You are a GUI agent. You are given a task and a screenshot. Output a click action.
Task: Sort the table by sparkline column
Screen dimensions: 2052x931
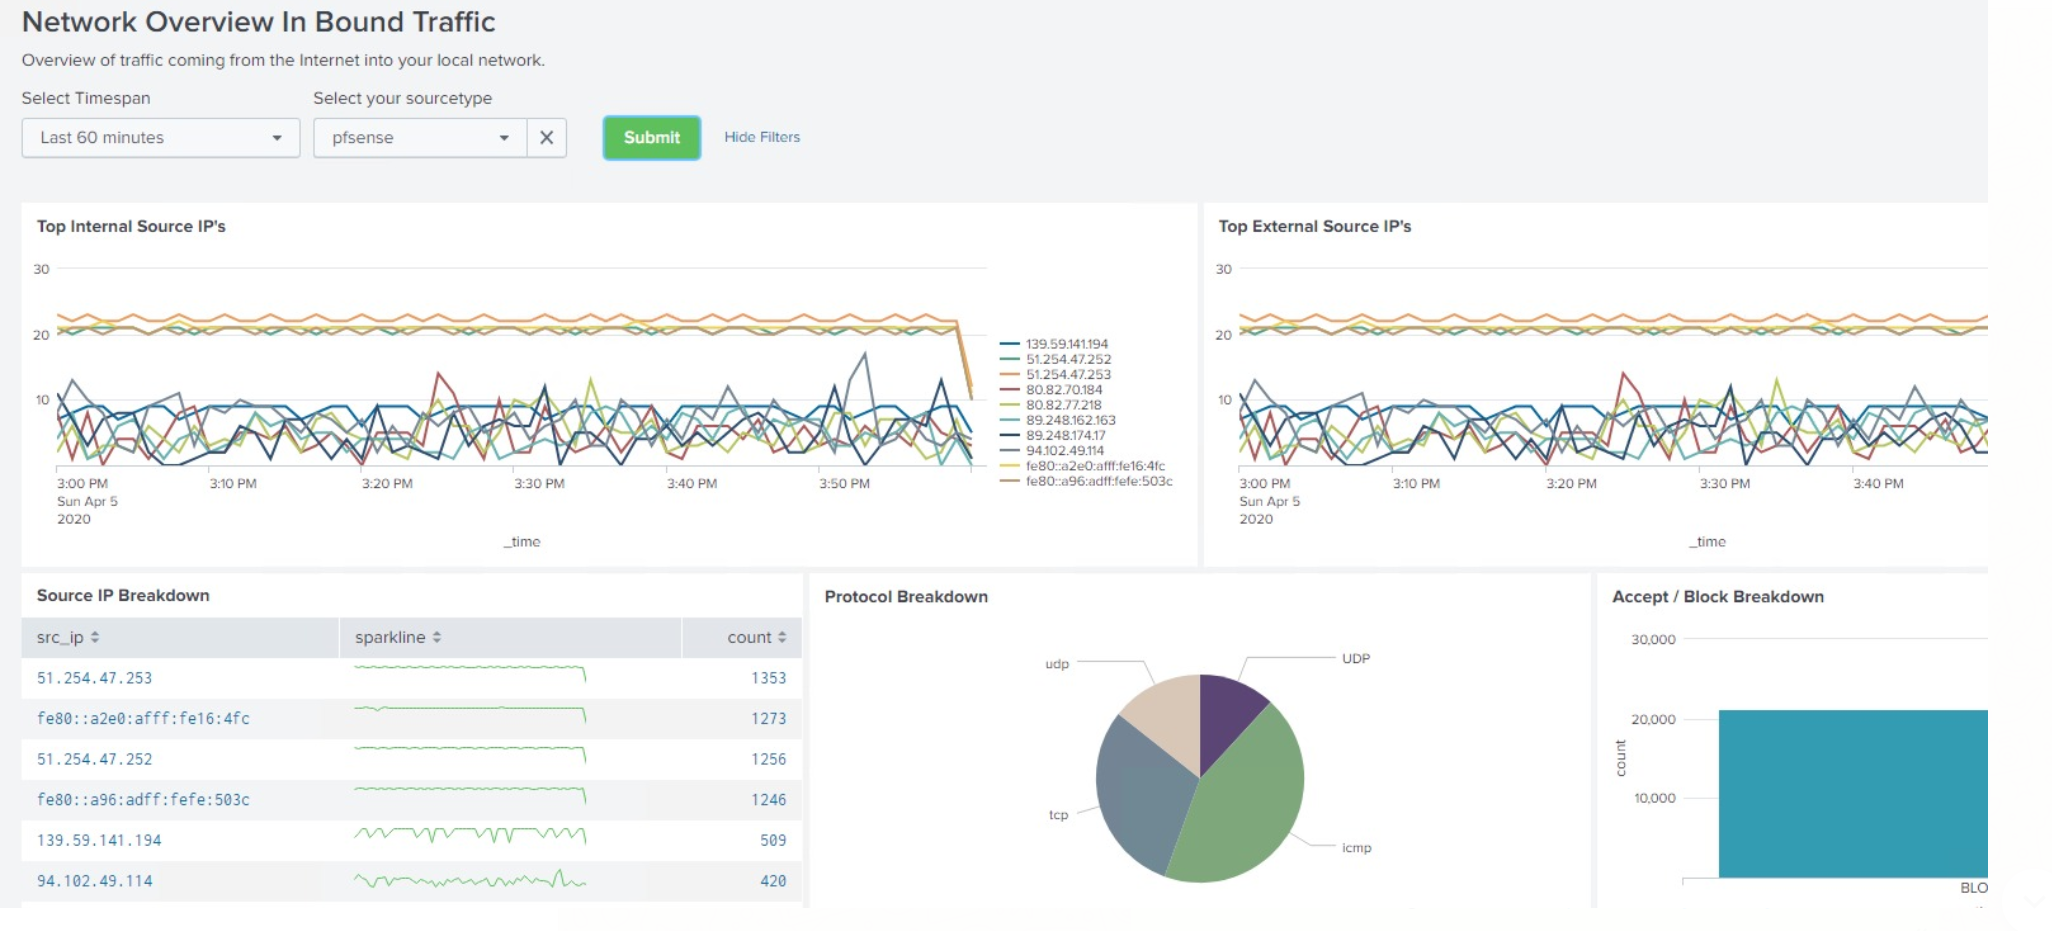pos(398,637)
